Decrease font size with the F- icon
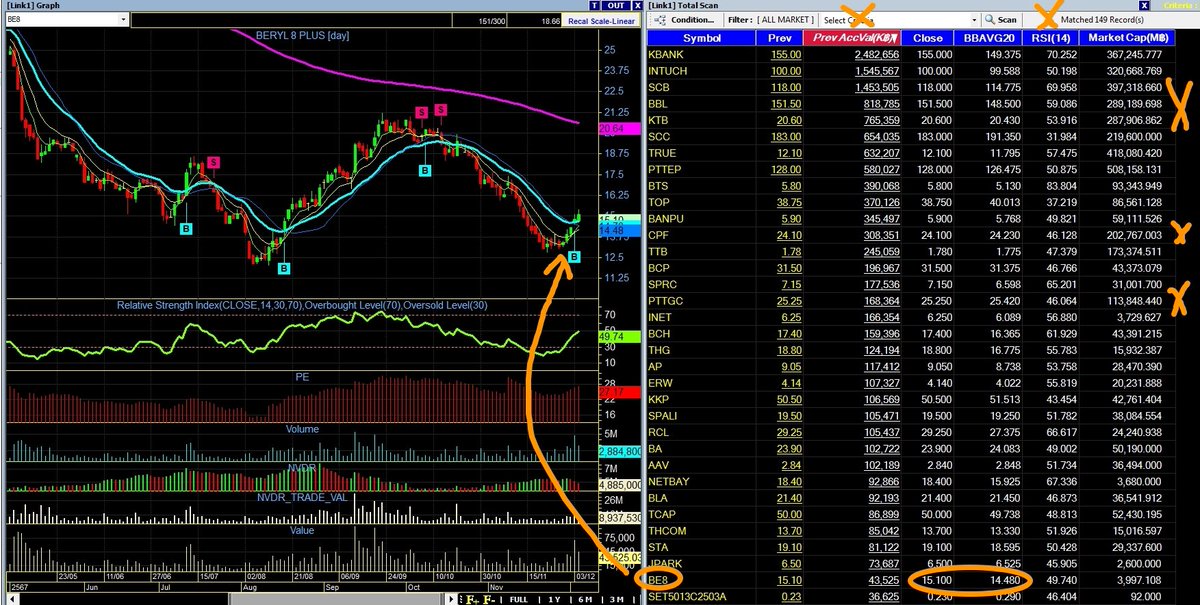The width and height of the screenshot is (1200, 605). 489,599
